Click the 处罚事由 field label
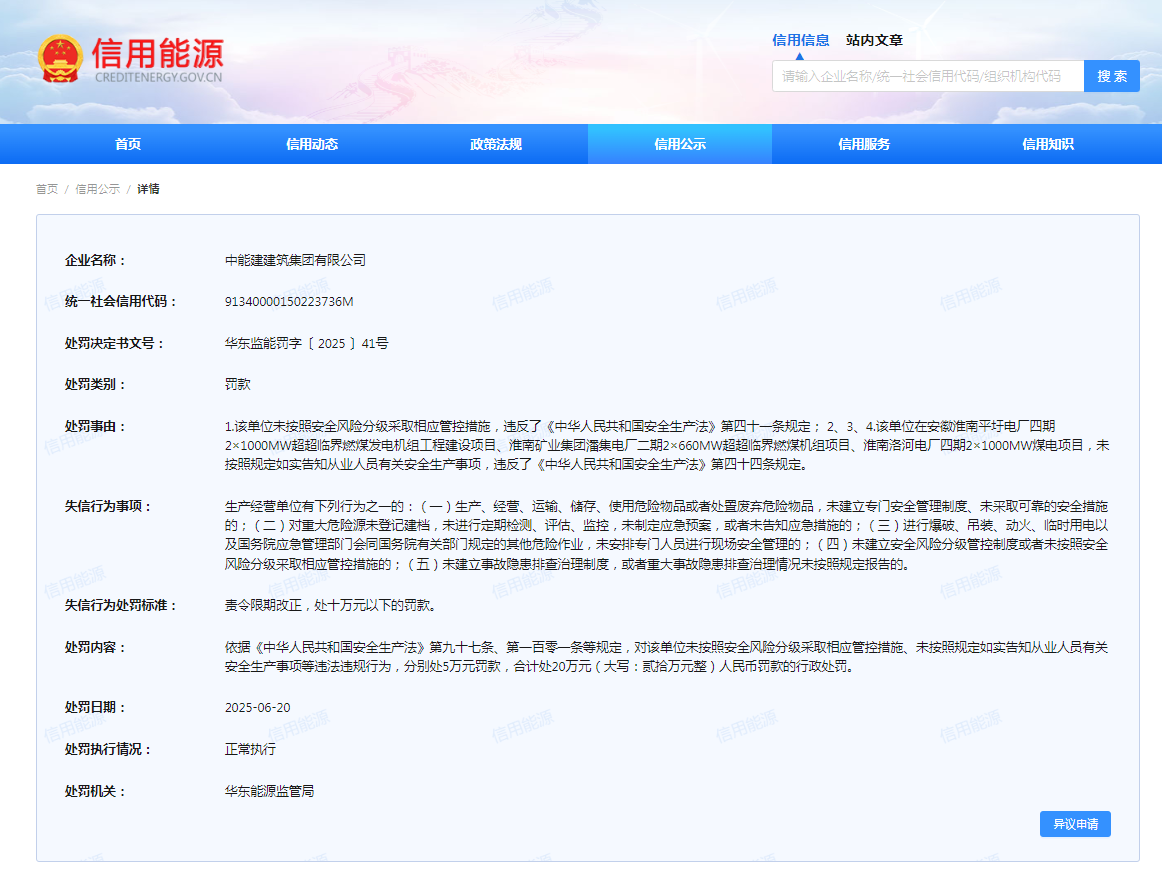 click(x=96, y=426)
